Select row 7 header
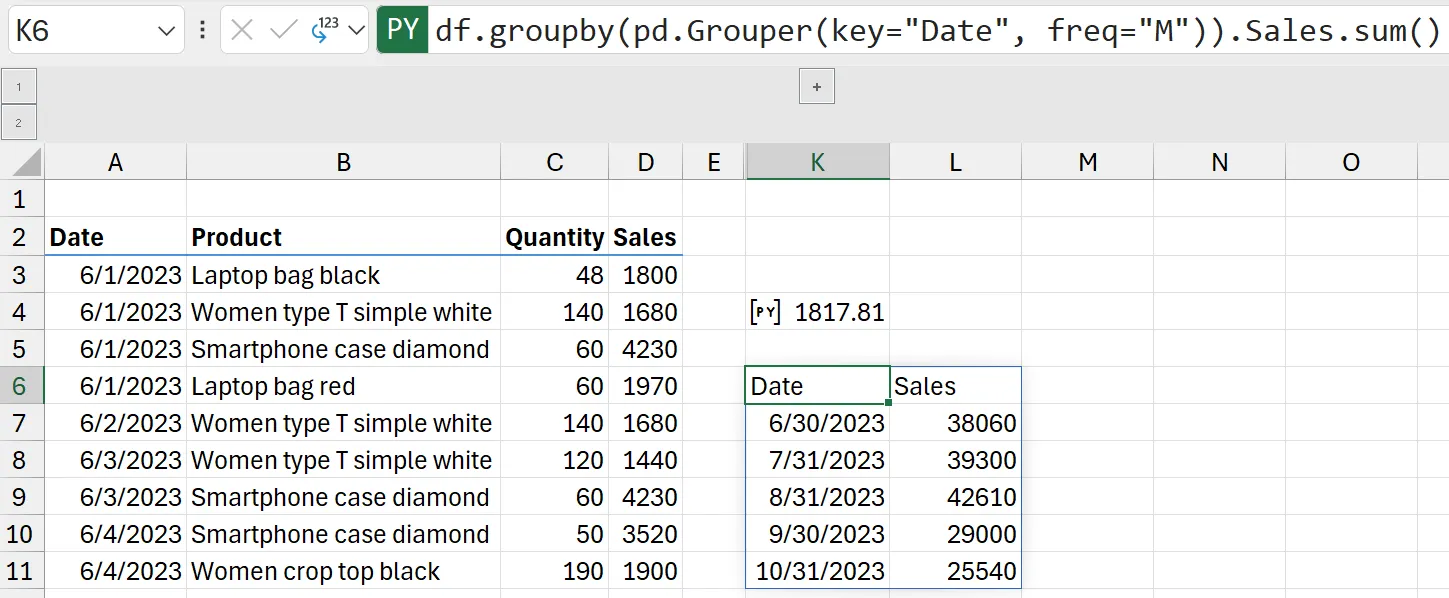The width and height of the screenshot is (1449, 598). (x=21, y=423)
